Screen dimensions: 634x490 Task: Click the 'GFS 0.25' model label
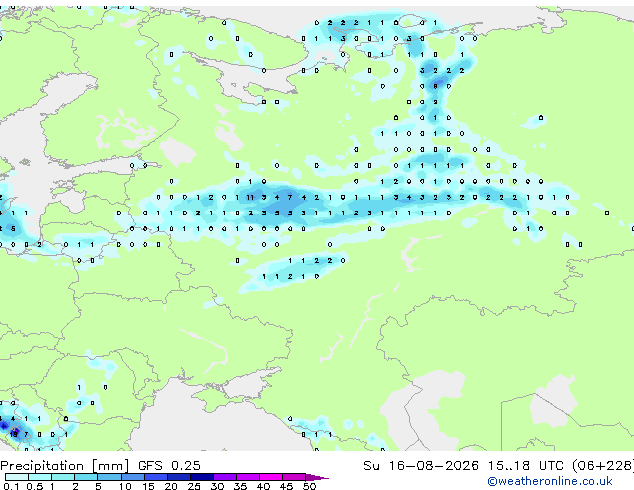pos(169,466)
